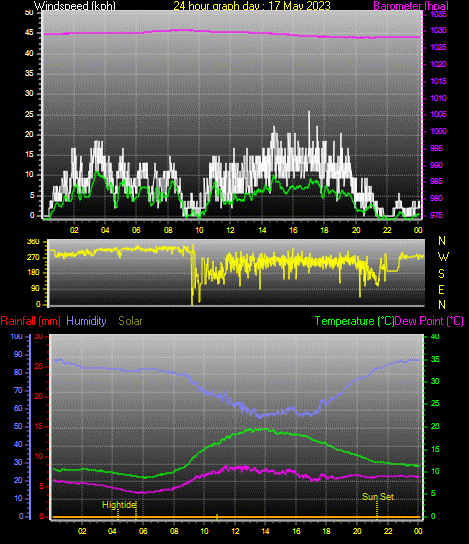
Task: Click the "1005" barometer axis value
Action: coord(438,114)
